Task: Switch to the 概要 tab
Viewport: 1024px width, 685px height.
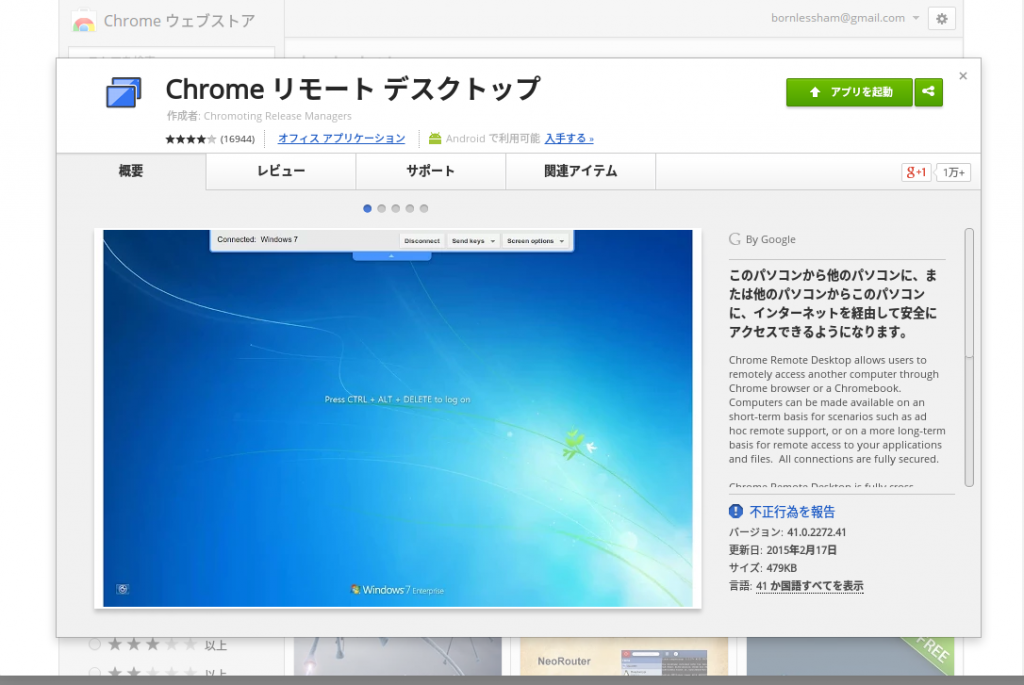Action: click(131, 171)
